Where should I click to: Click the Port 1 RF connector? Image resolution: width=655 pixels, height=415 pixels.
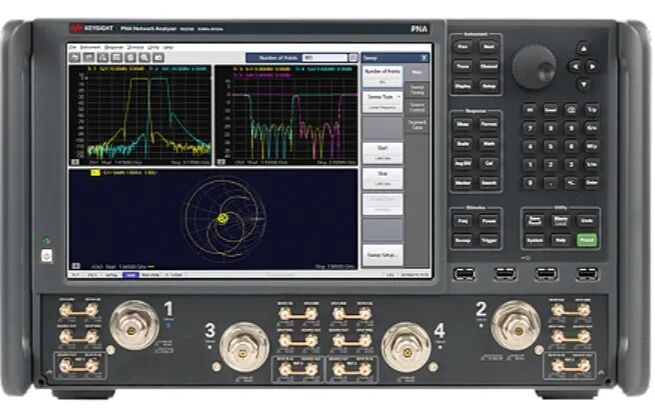click(x=134, y=325)
